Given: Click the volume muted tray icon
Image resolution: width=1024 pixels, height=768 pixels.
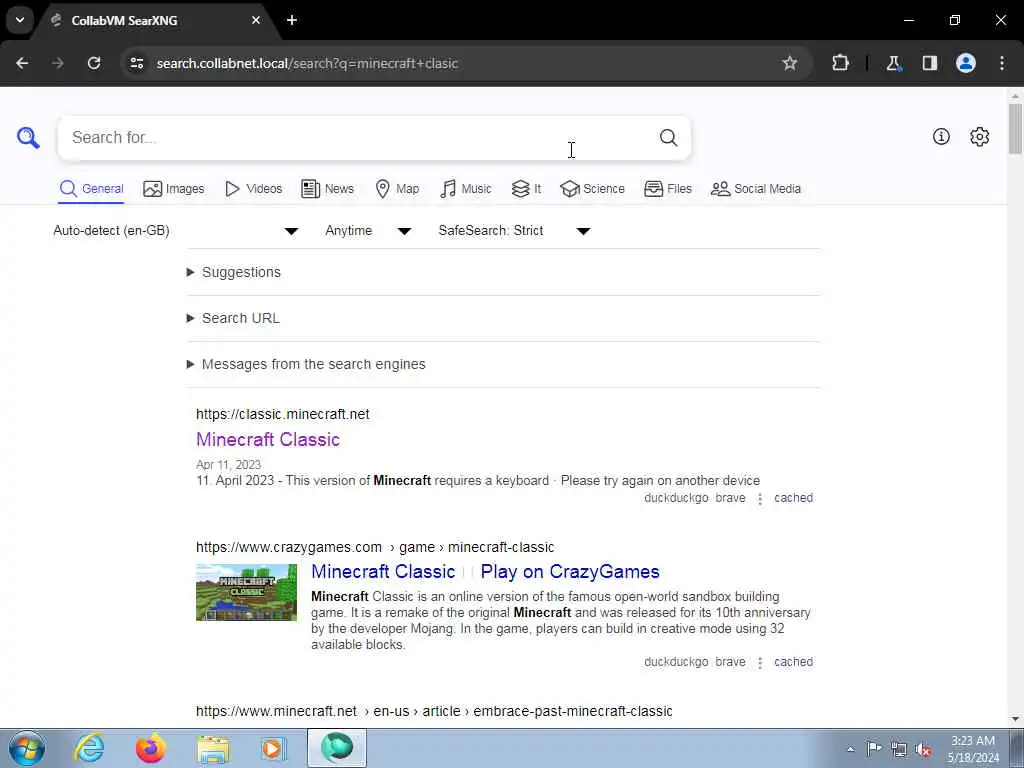Looking at the screenshot, I should [923, 750].
